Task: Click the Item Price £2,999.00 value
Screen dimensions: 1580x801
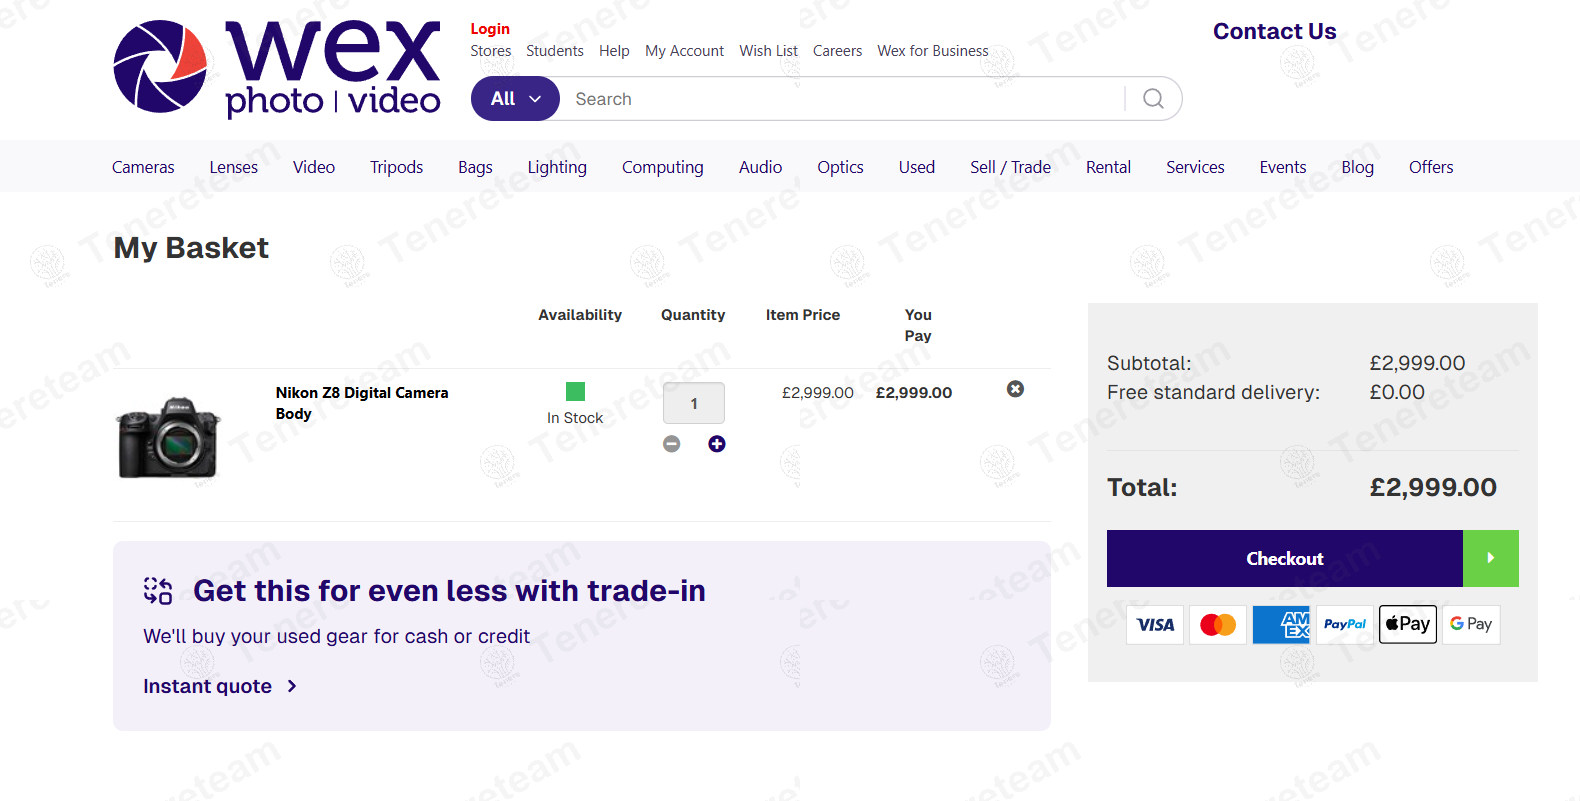Action: (x=818, y=393)
